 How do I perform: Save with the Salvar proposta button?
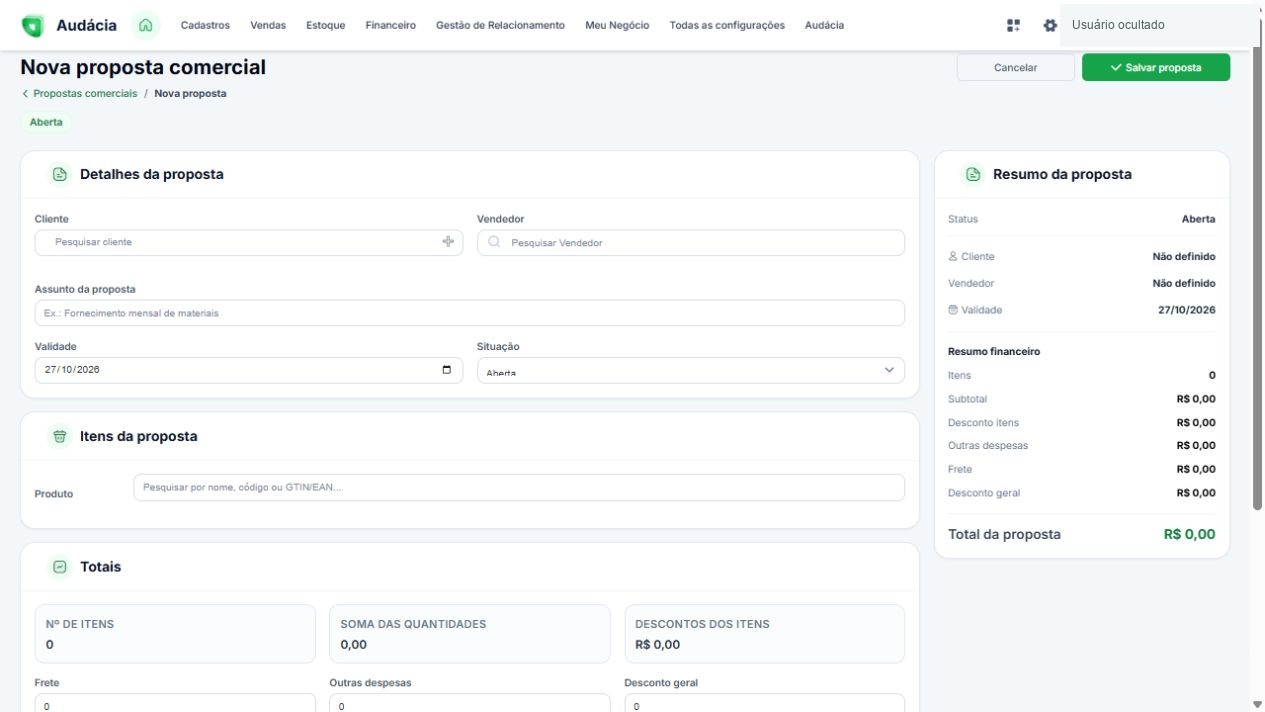pos(1156,67)
